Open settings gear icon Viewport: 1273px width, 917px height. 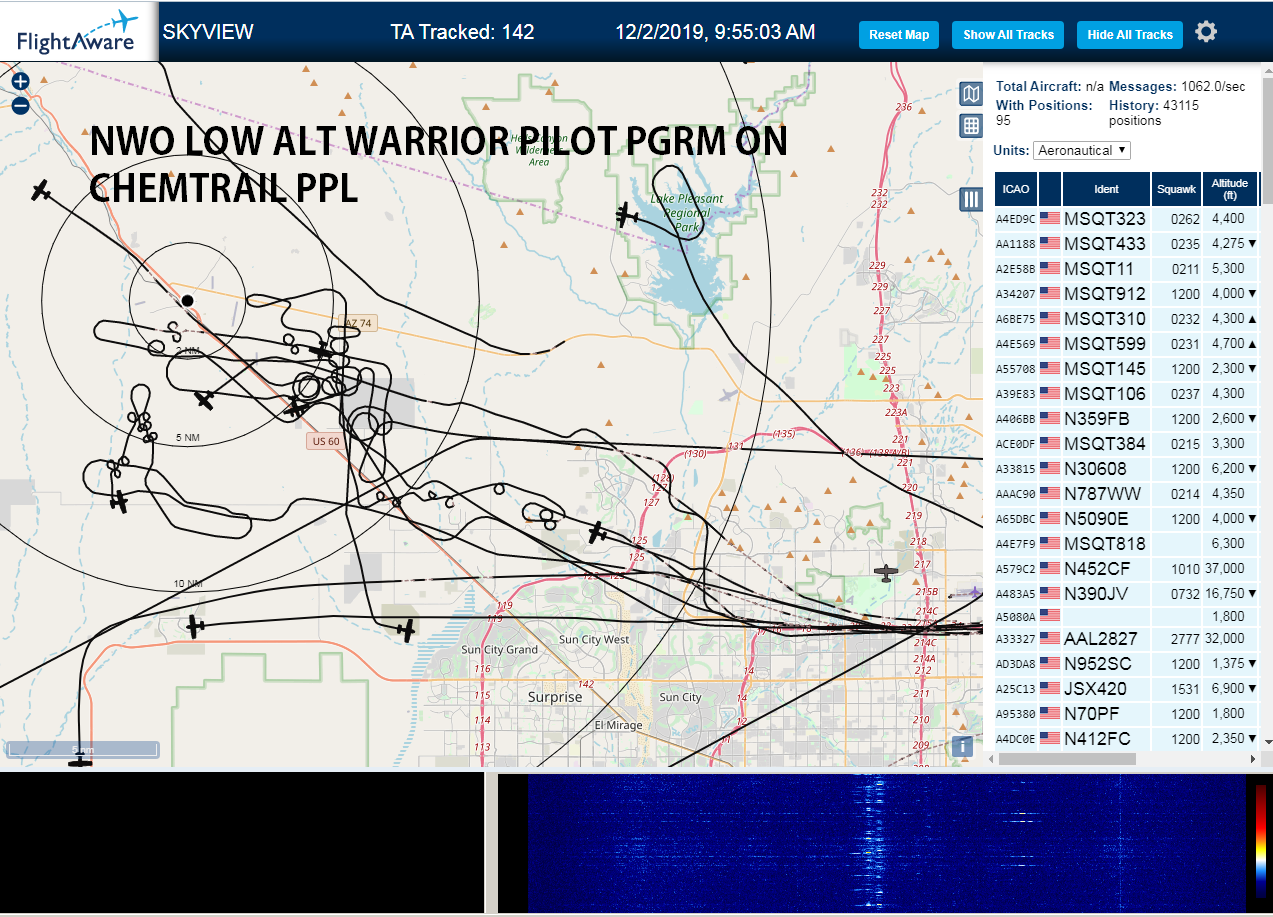point(1206,32)
